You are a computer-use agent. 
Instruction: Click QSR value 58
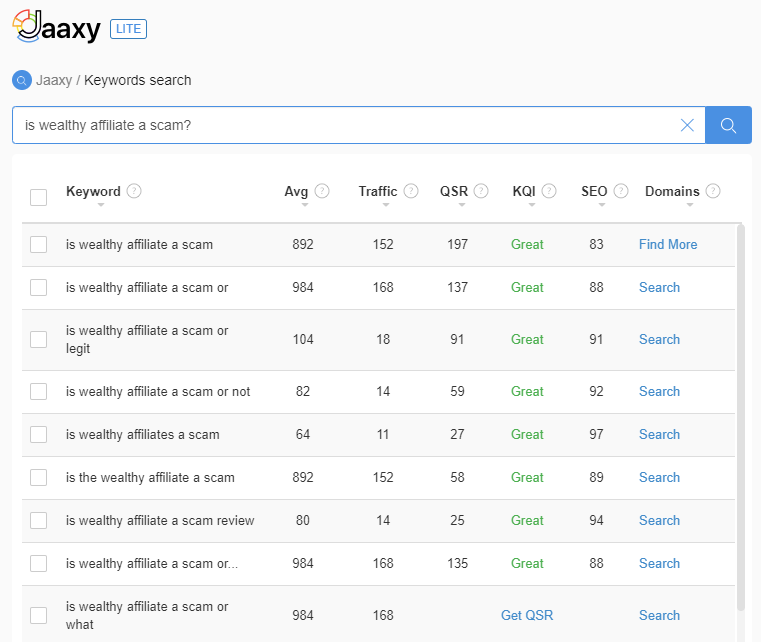coord(457,477)
